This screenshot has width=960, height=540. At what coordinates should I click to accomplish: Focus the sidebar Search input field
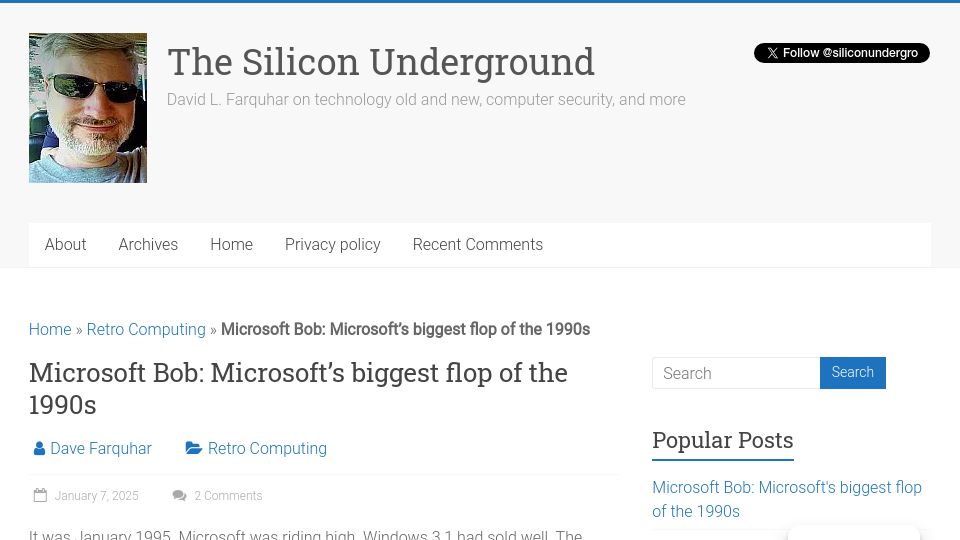point(736,373)
